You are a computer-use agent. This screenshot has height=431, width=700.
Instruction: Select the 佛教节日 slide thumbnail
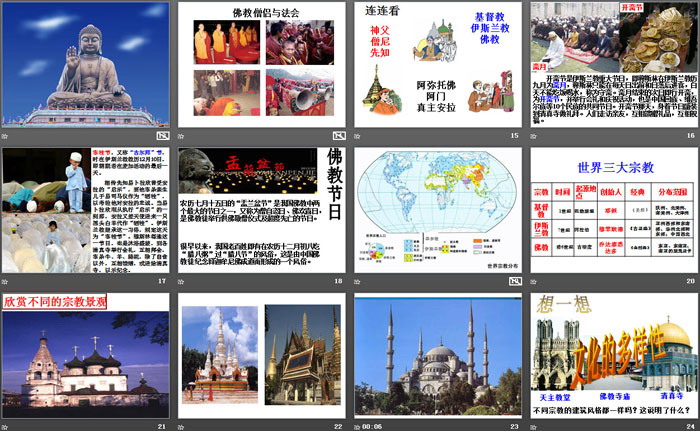coord(261,210)
